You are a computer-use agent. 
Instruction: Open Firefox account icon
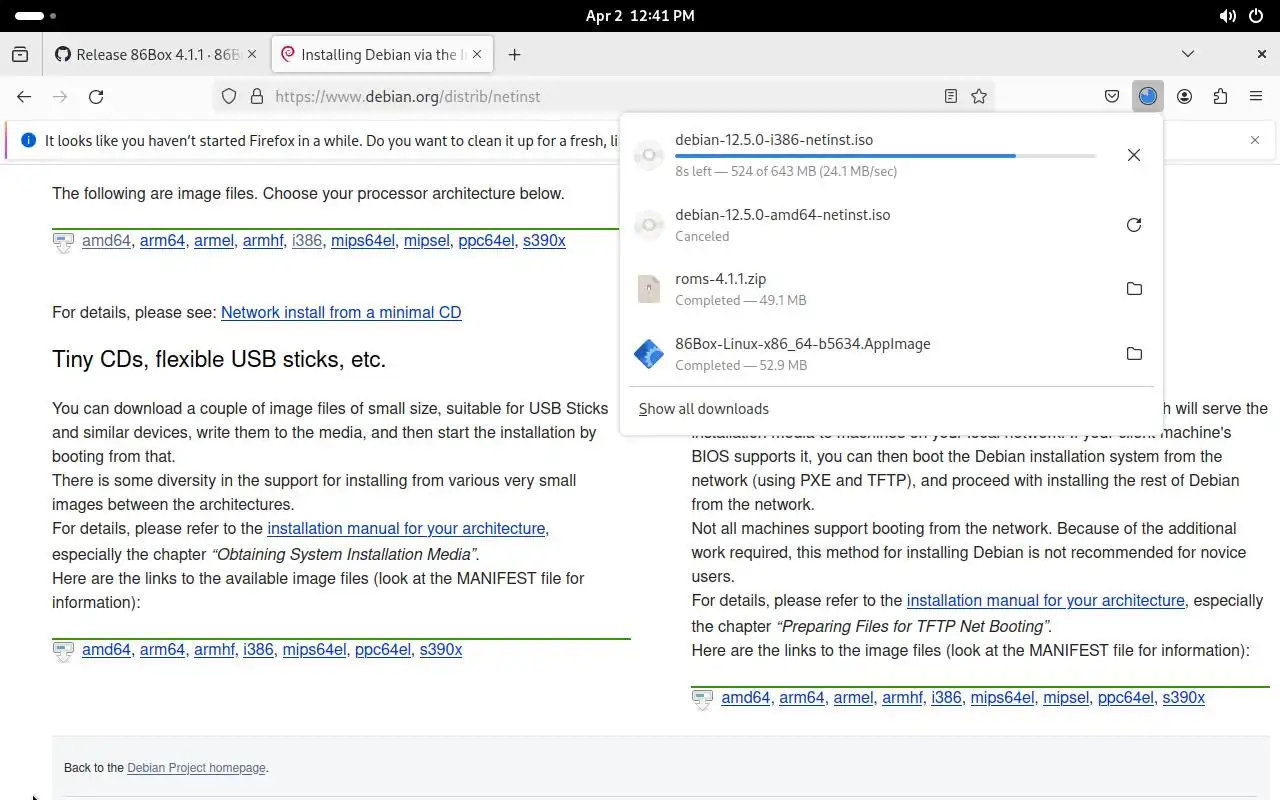(1185, 97)
